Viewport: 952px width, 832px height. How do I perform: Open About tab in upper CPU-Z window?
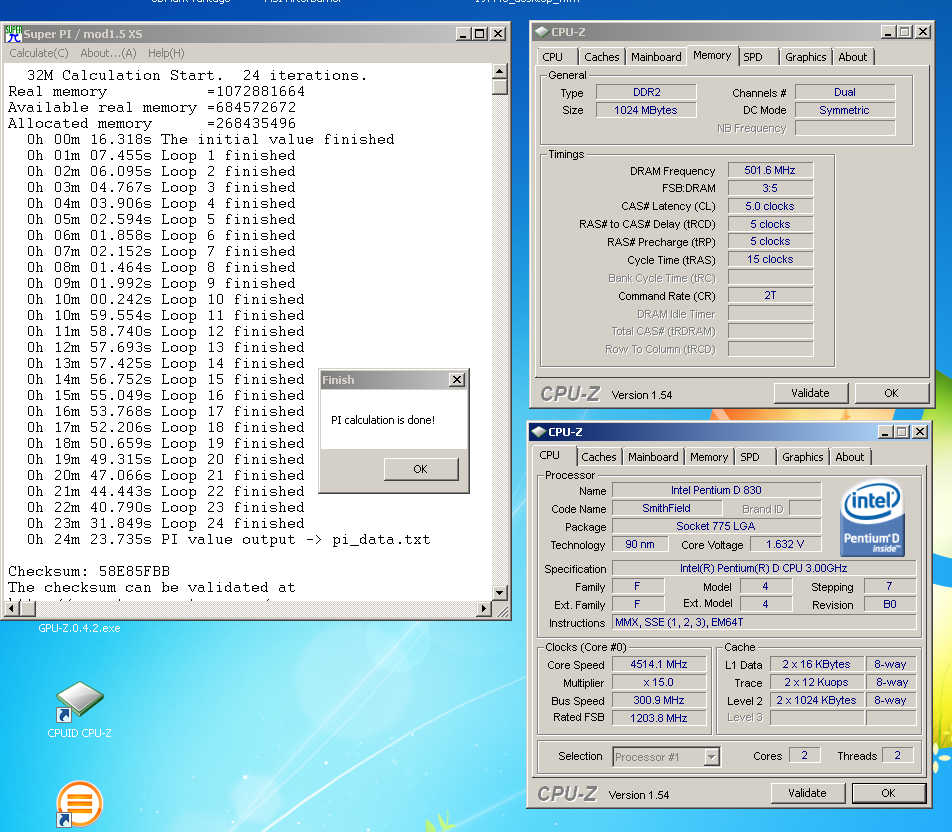pos(852,57)
